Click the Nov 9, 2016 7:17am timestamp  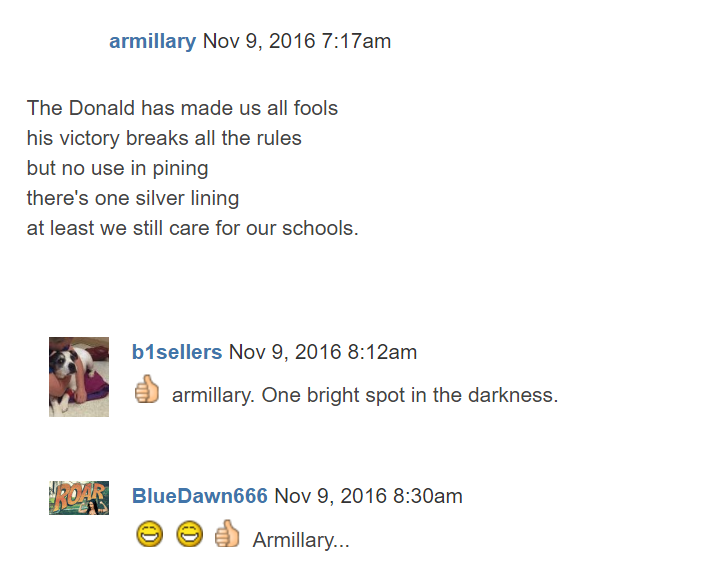click(297, 41)
